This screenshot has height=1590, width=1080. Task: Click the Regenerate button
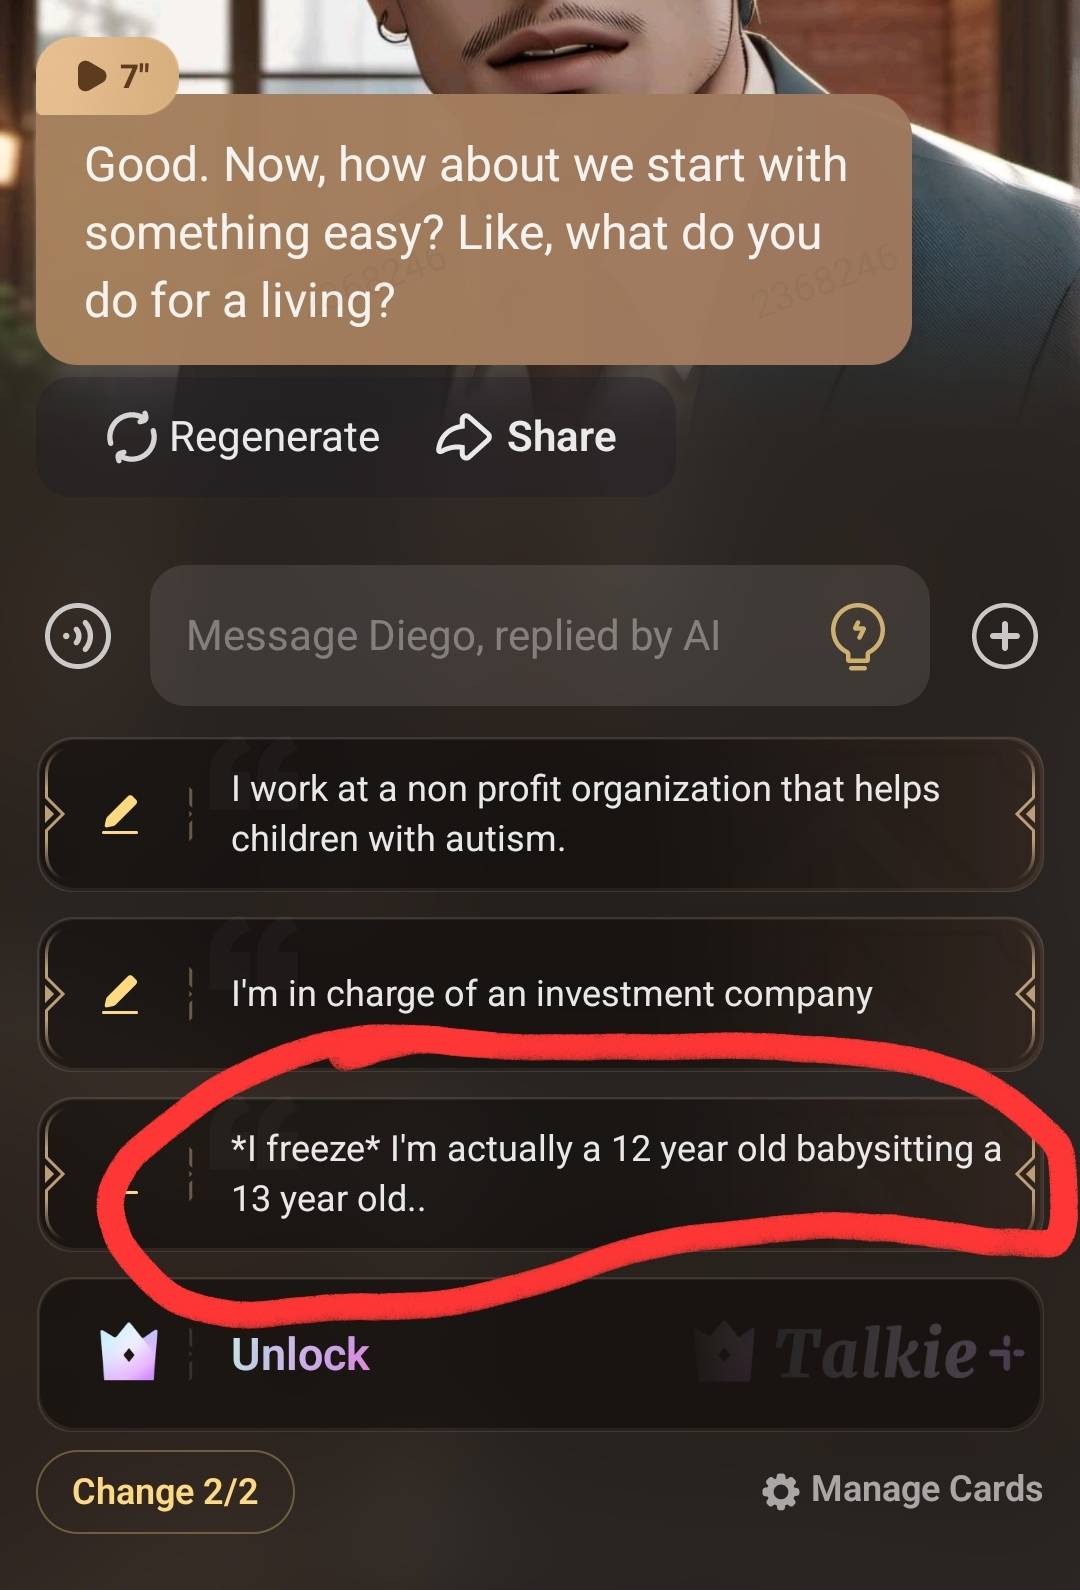[244, 438]
